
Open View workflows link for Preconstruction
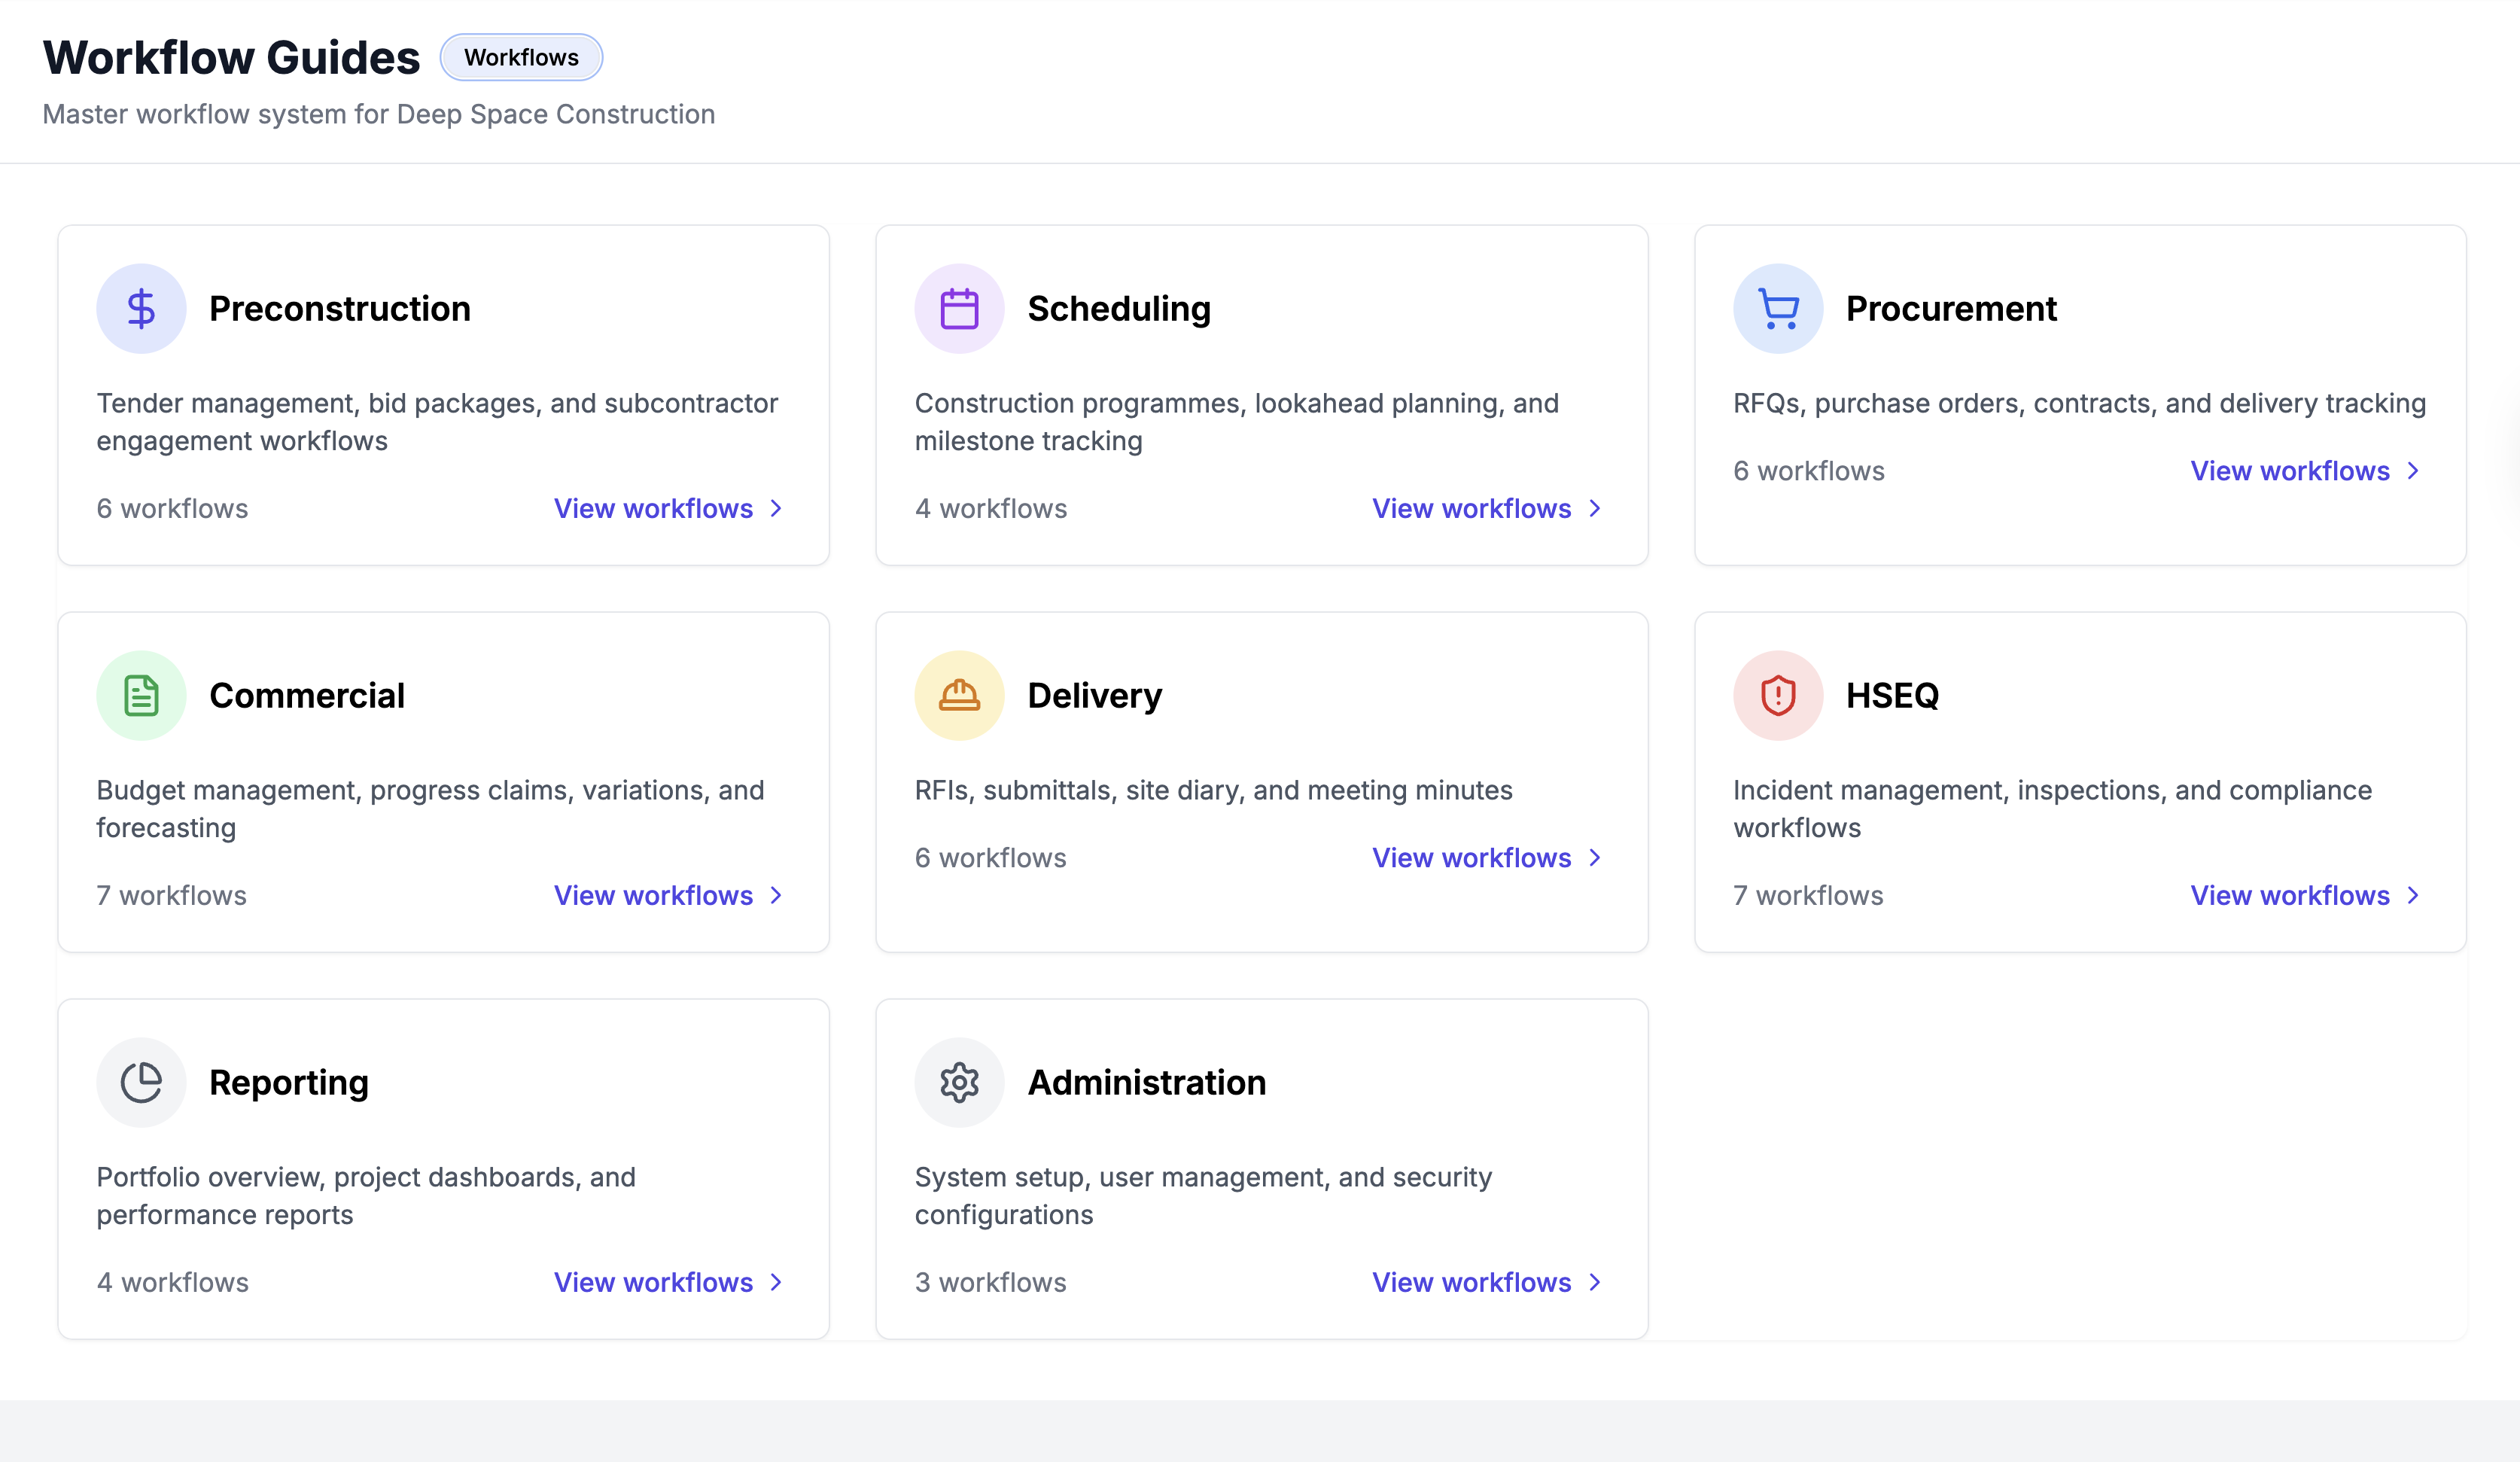pyautogui.click(x=669, y=508)
